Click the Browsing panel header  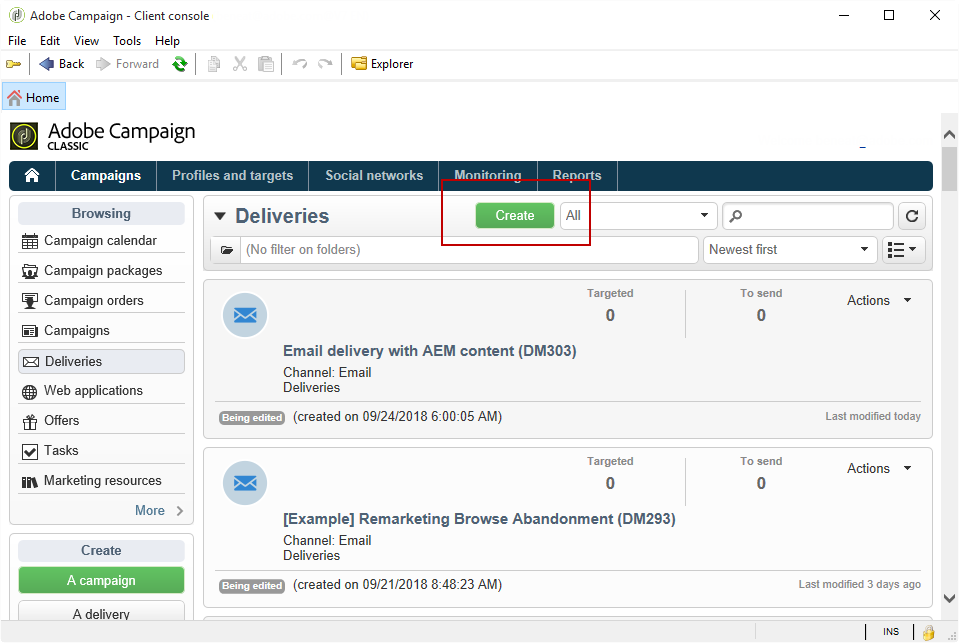coord(102,214)
